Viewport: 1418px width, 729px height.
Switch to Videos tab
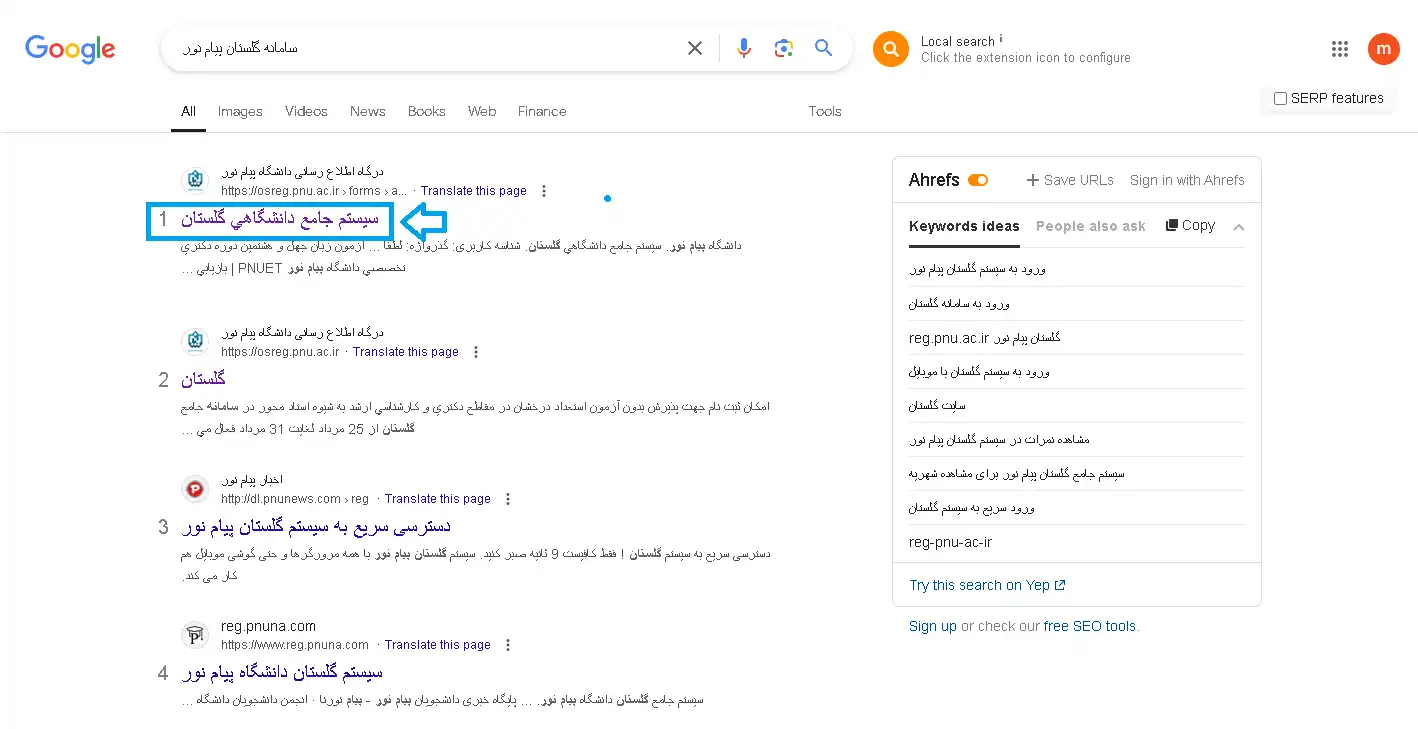click(x=306, y=111)
